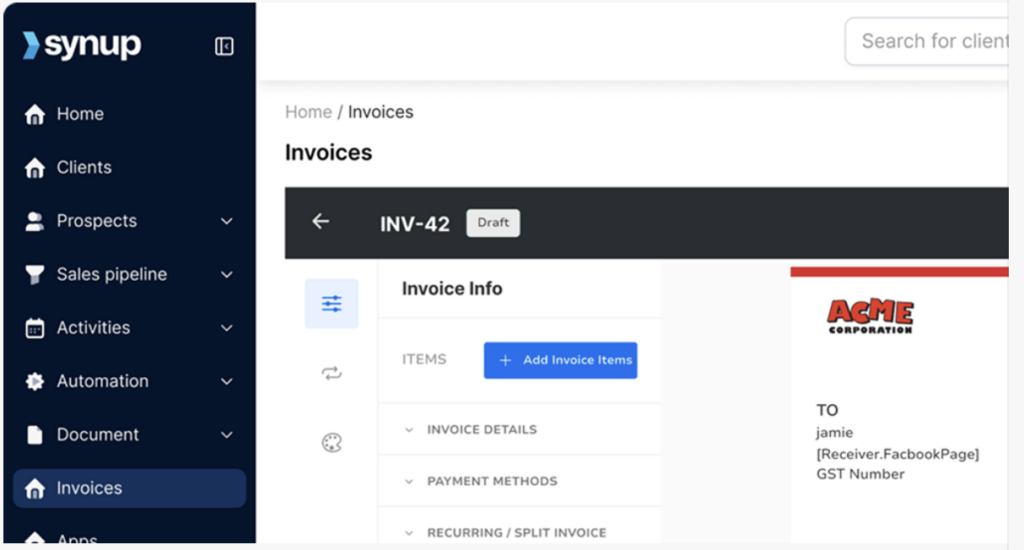
Task: Open the Clients page
Action: coord(84,167)
